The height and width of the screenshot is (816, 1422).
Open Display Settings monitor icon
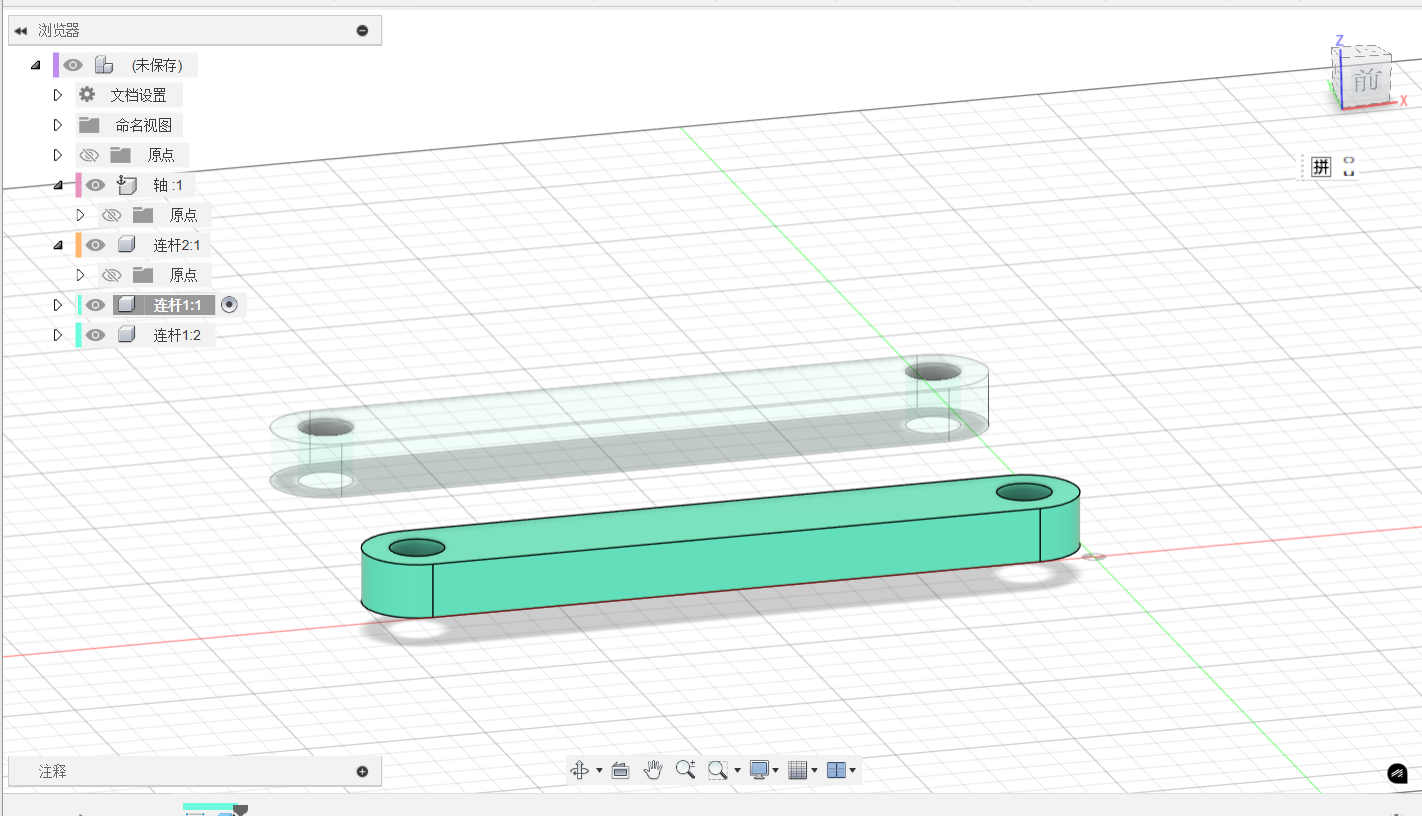tap(759, 770)
